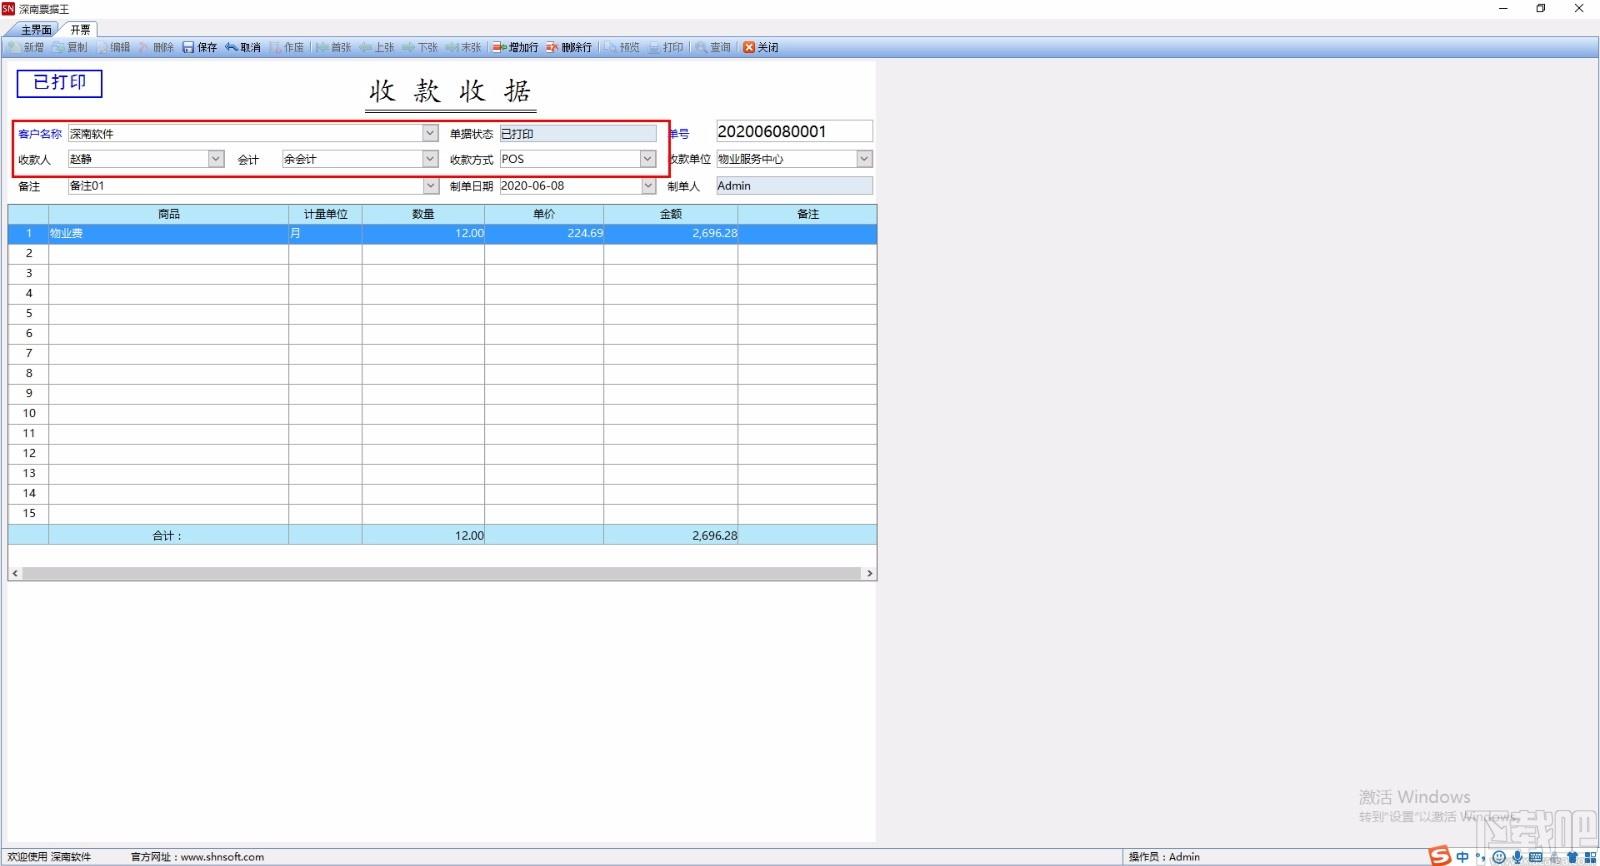Go to next record with 下张
Screen dimensions: 1600x866
pyautogui.click(x=420, y=47)
